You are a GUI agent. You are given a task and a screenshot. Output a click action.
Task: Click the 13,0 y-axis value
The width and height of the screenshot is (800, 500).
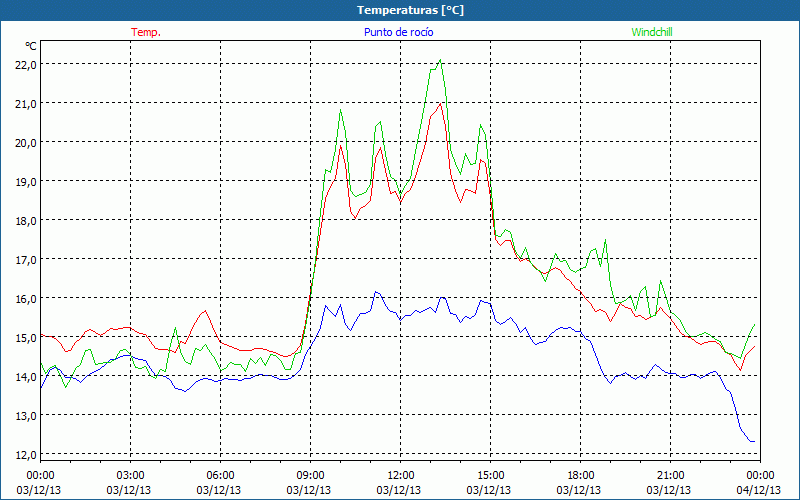[x=26, y=415]
